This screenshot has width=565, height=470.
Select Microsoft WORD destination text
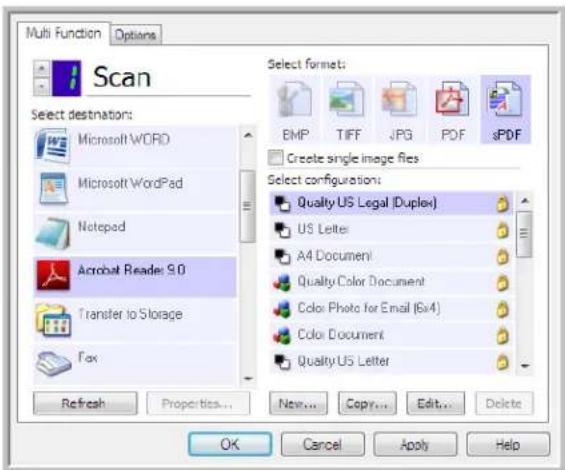pos(124,139)
